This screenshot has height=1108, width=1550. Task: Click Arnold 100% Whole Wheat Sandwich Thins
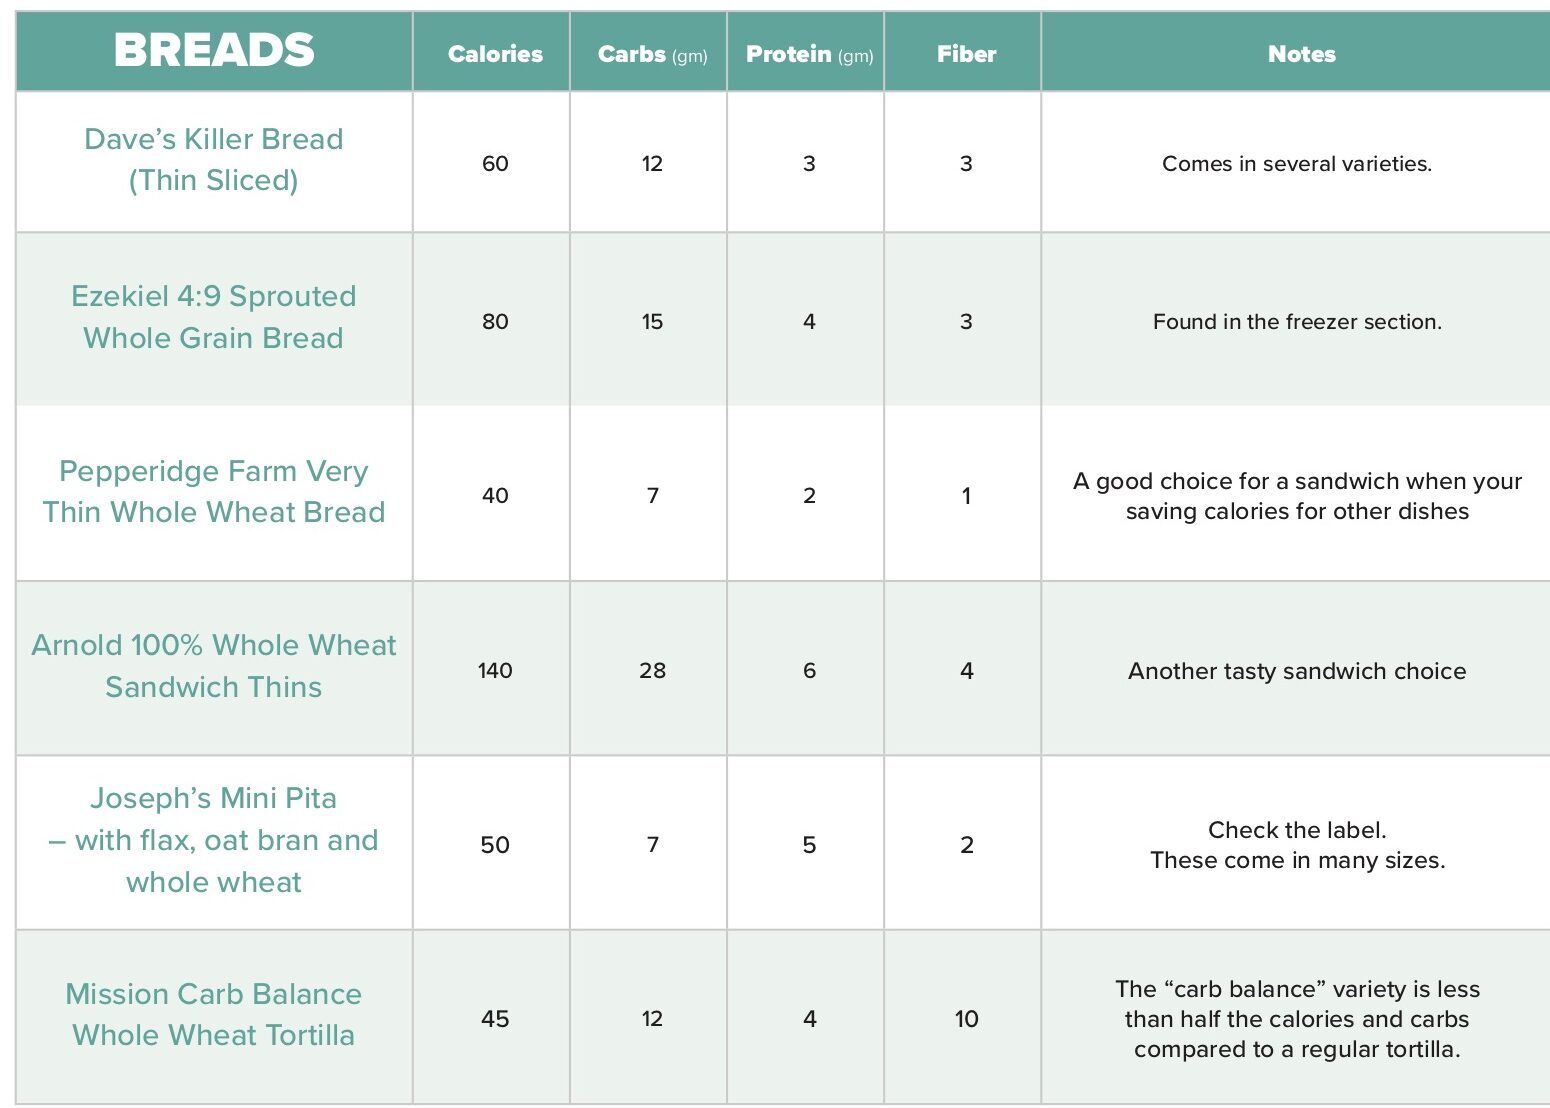(x=214, y=666)
